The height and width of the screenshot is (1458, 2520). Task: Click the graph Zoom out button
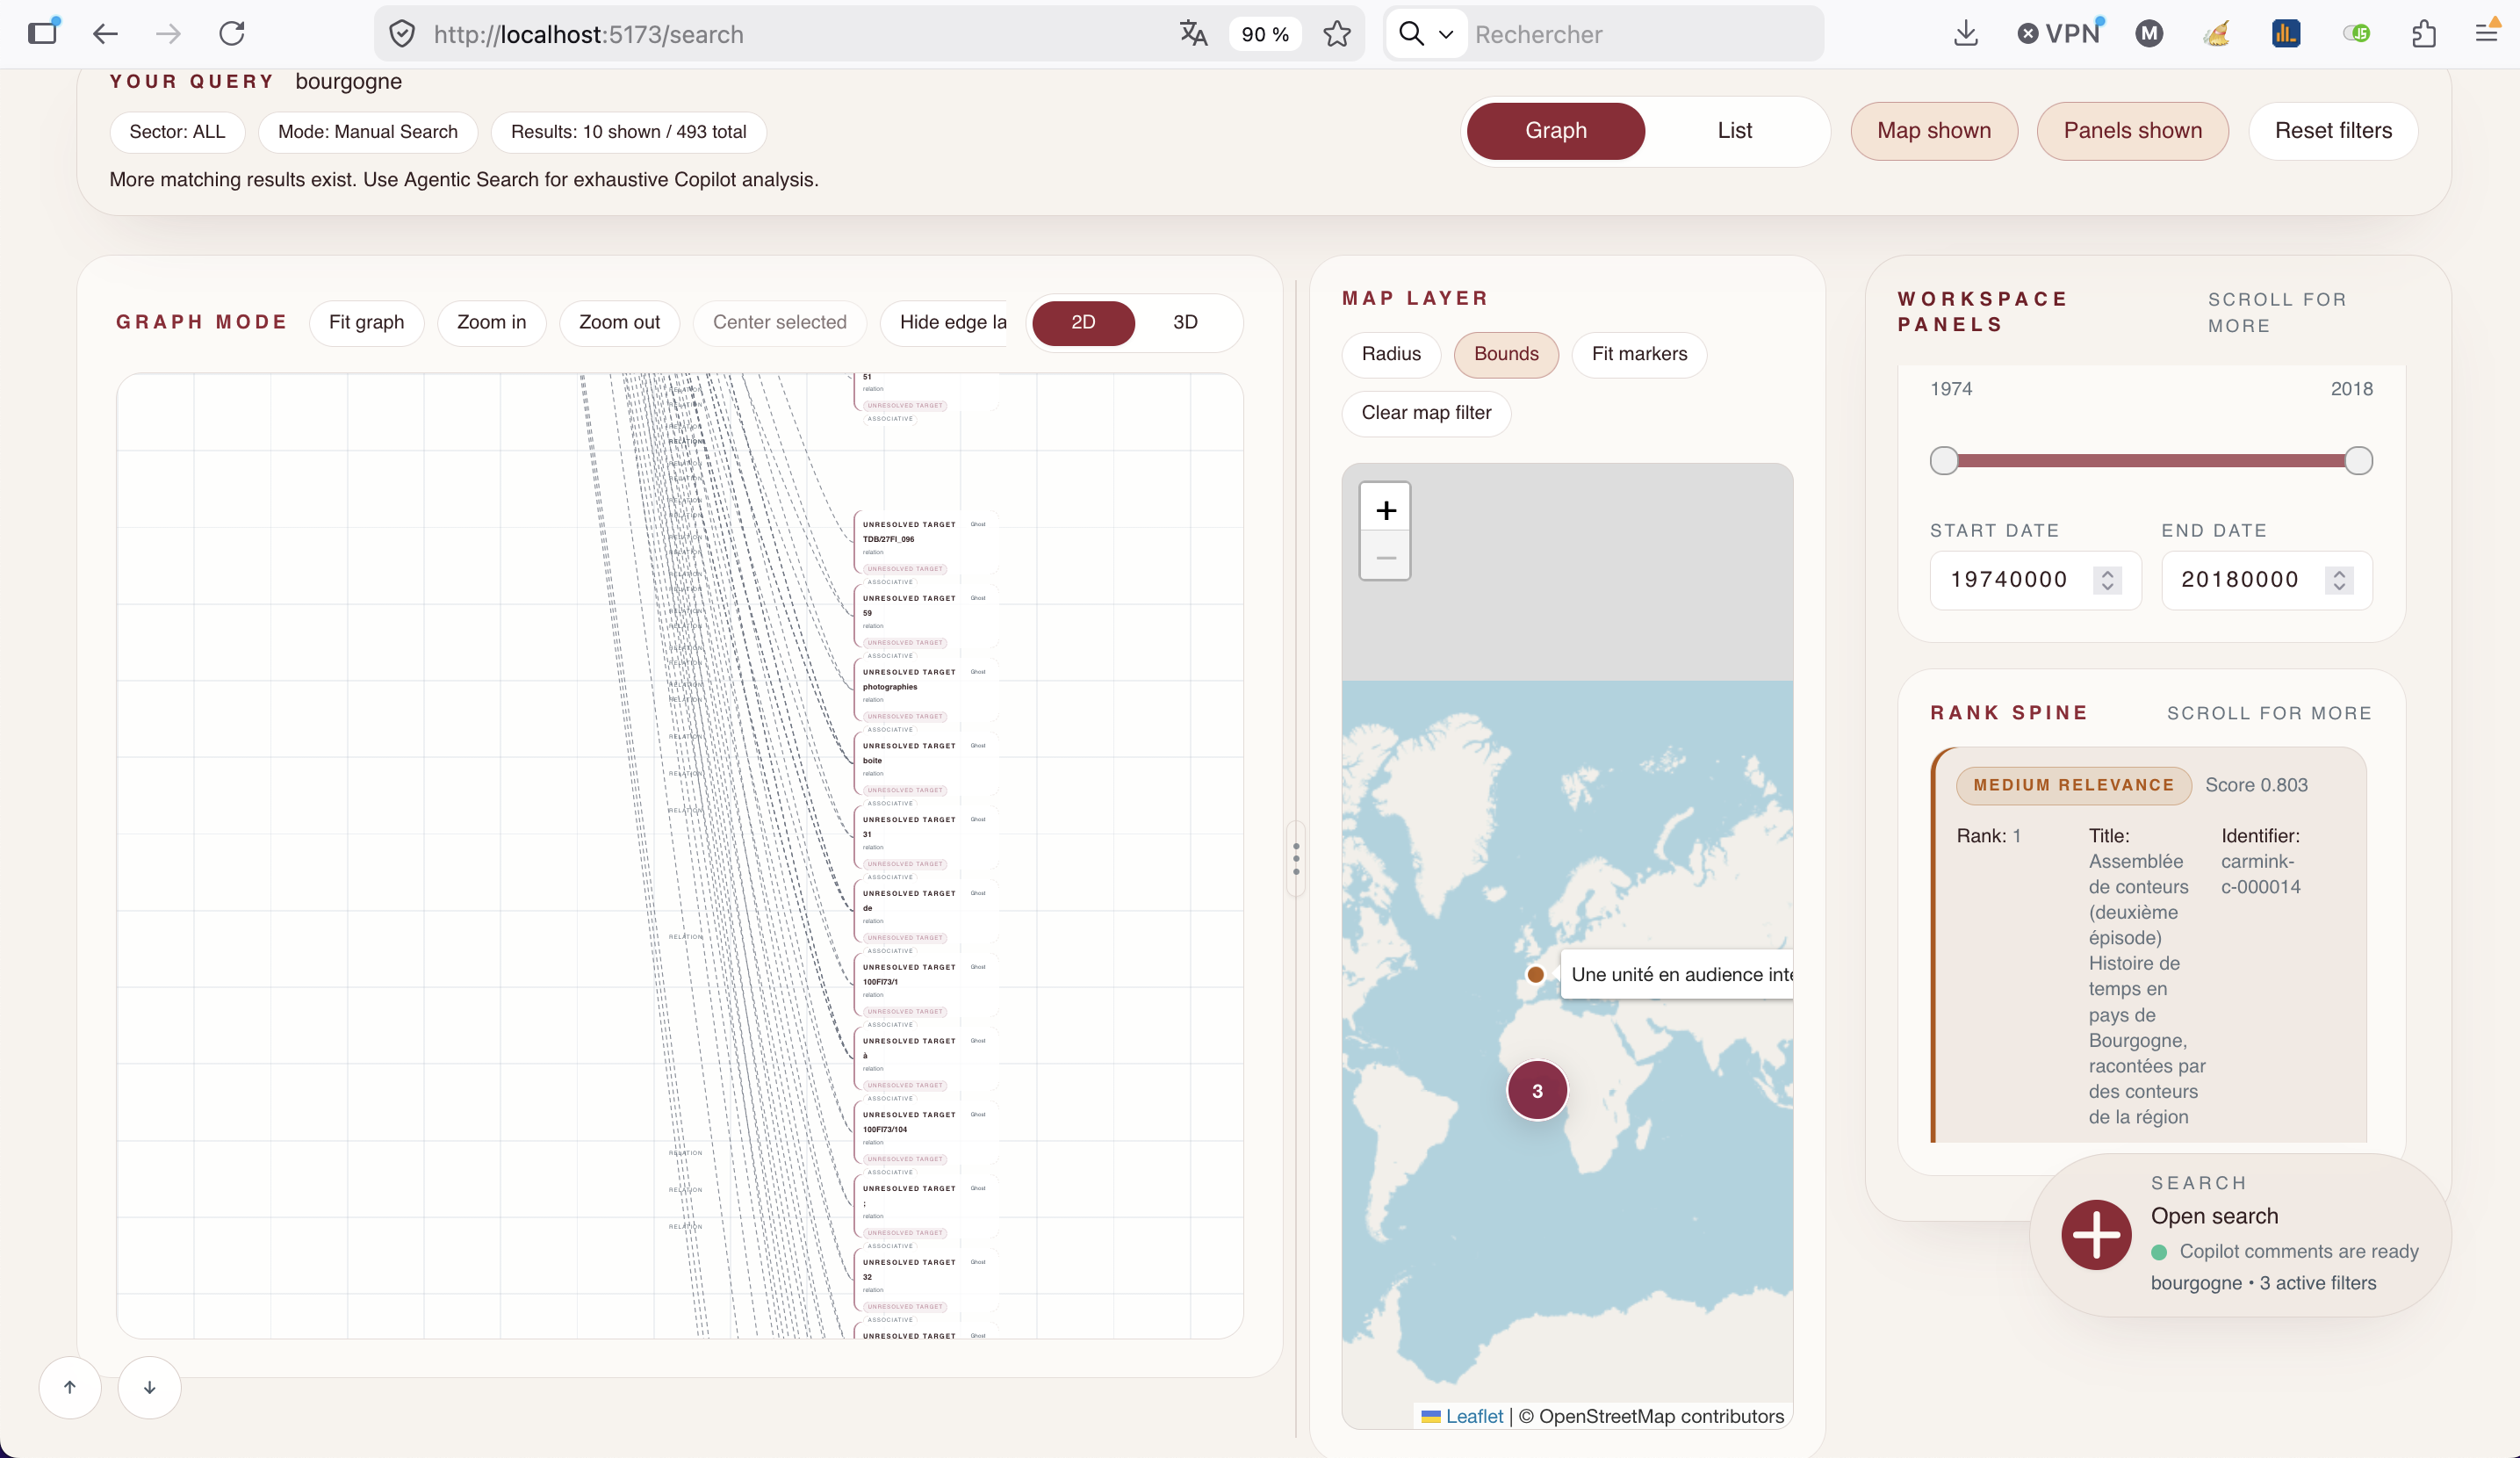[x=619, y=322]
